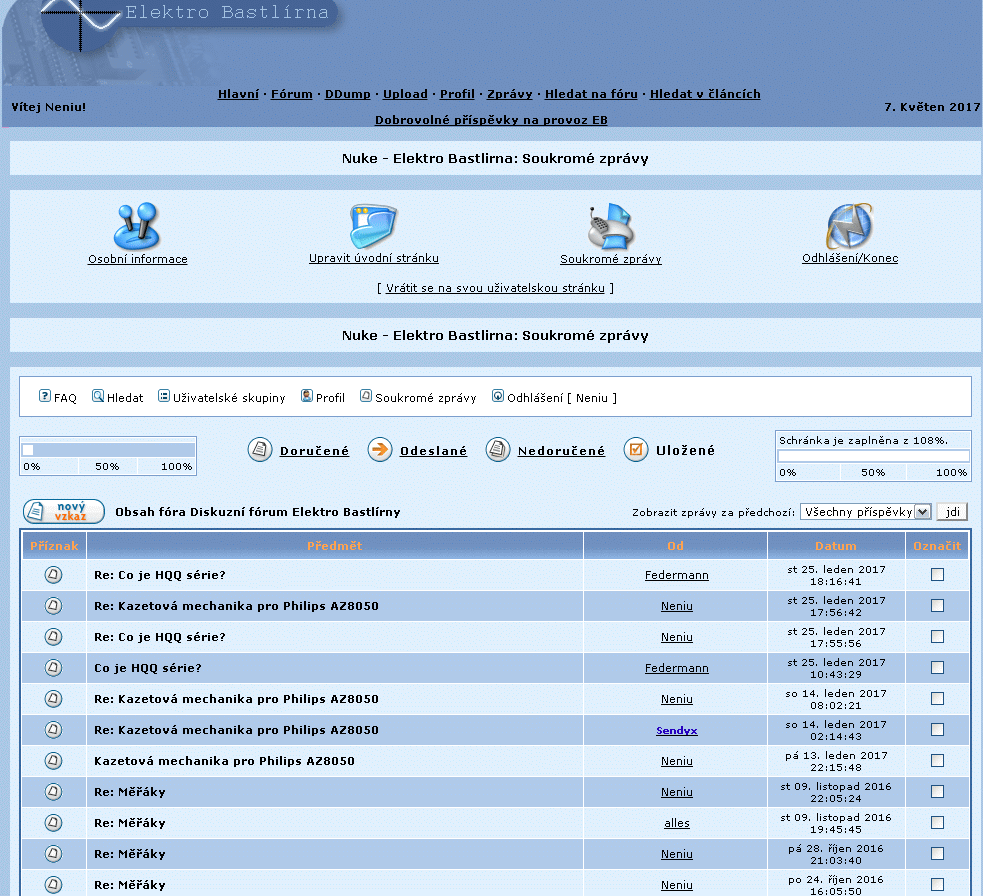
Task: Open the message 'Co je HQQ série?'
Action: pos(148,668)
